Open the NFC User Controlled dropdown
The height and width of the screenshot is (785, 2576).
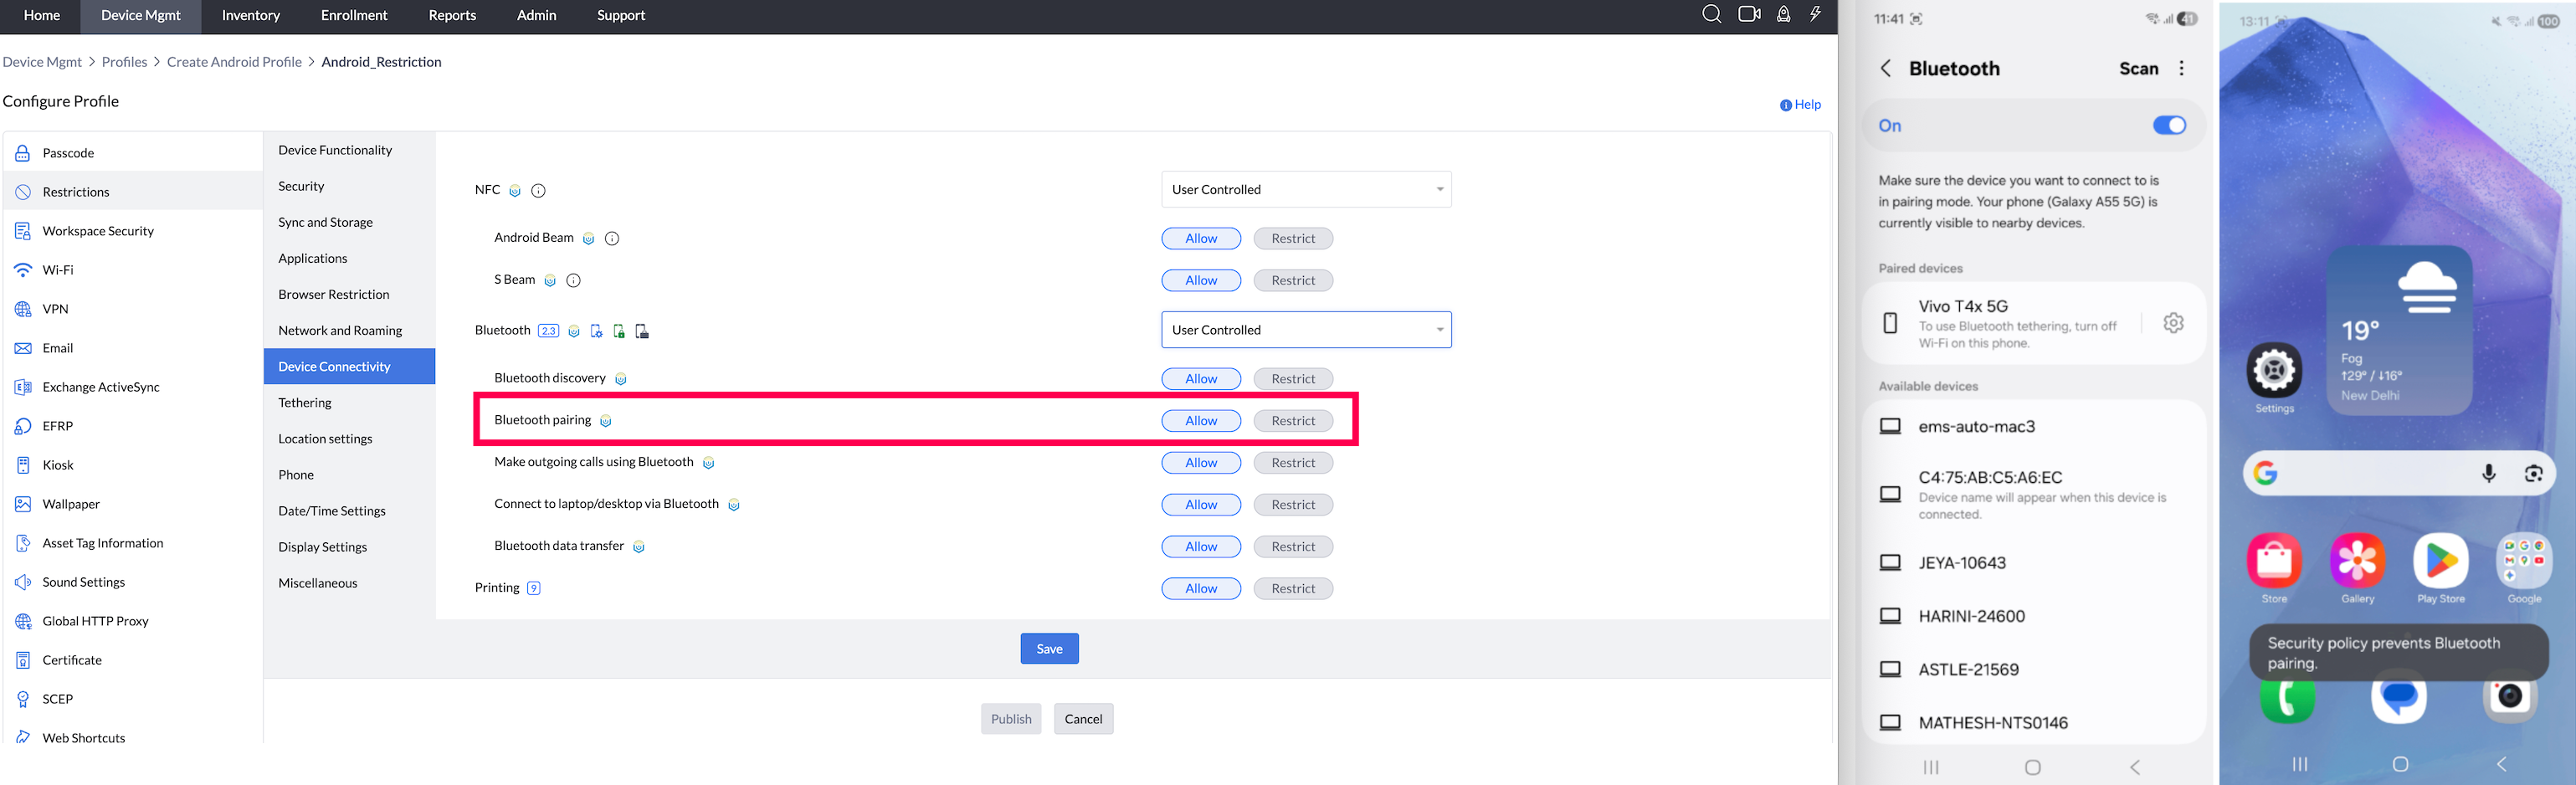tap(1305, 189)
